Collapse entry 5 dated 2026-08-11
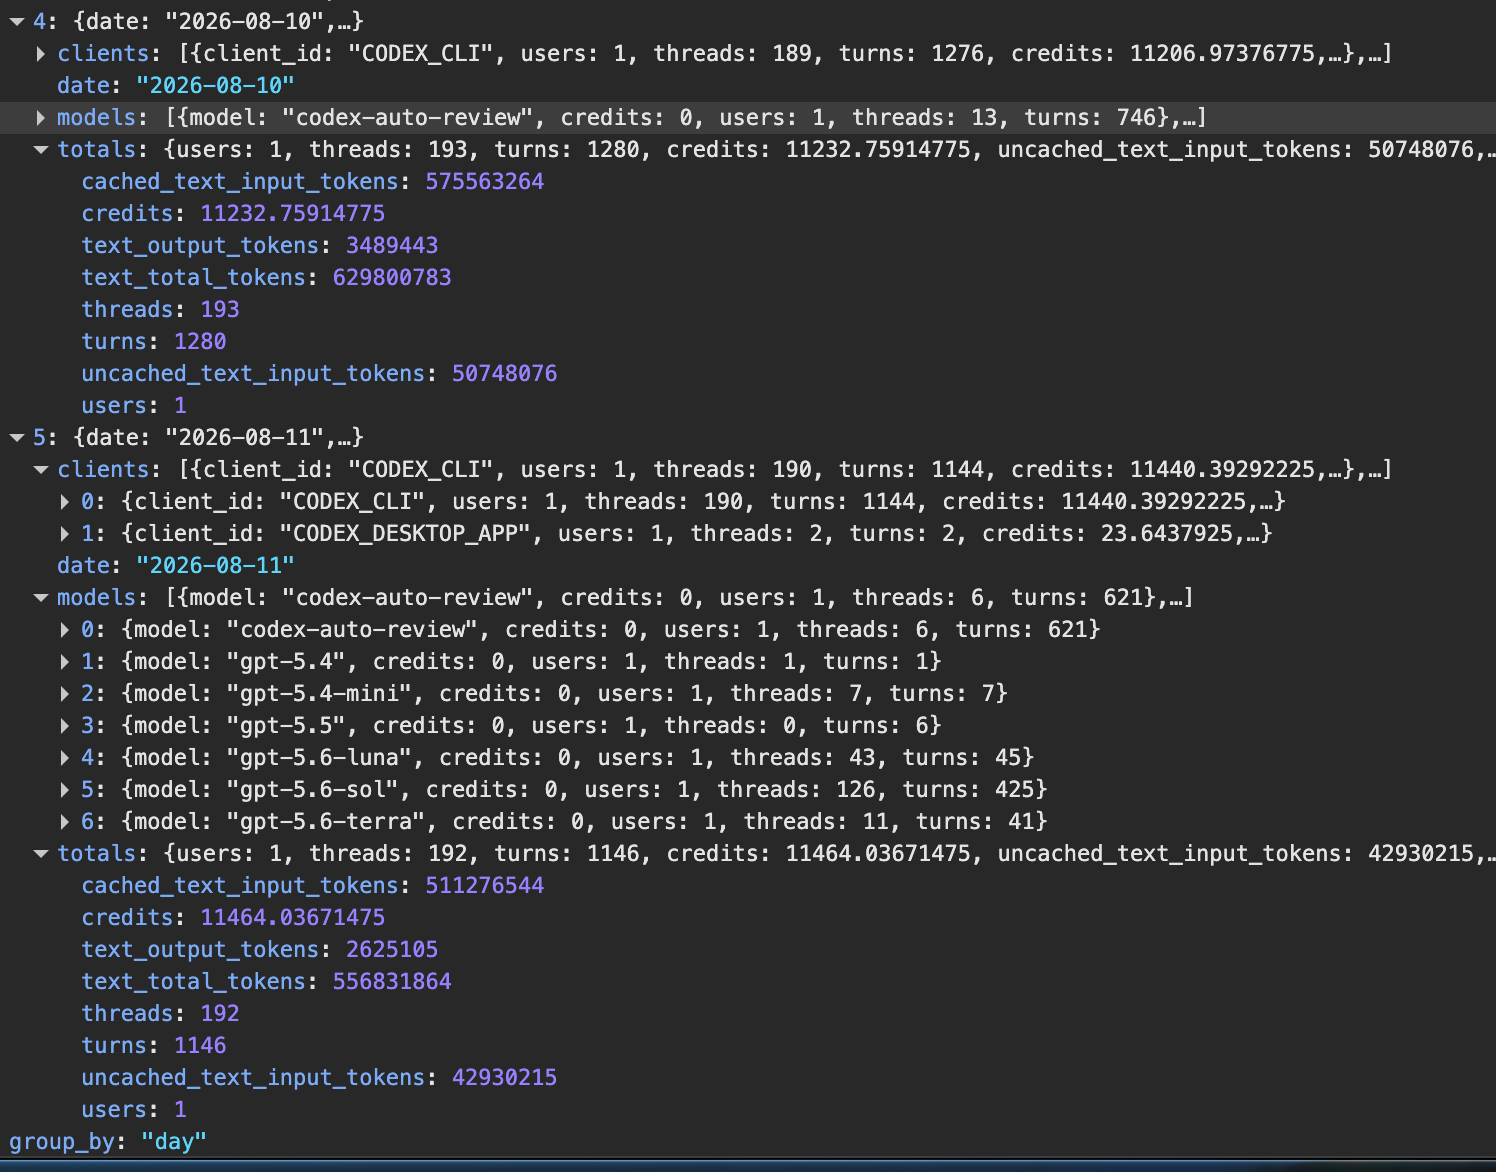 point(17,437)
